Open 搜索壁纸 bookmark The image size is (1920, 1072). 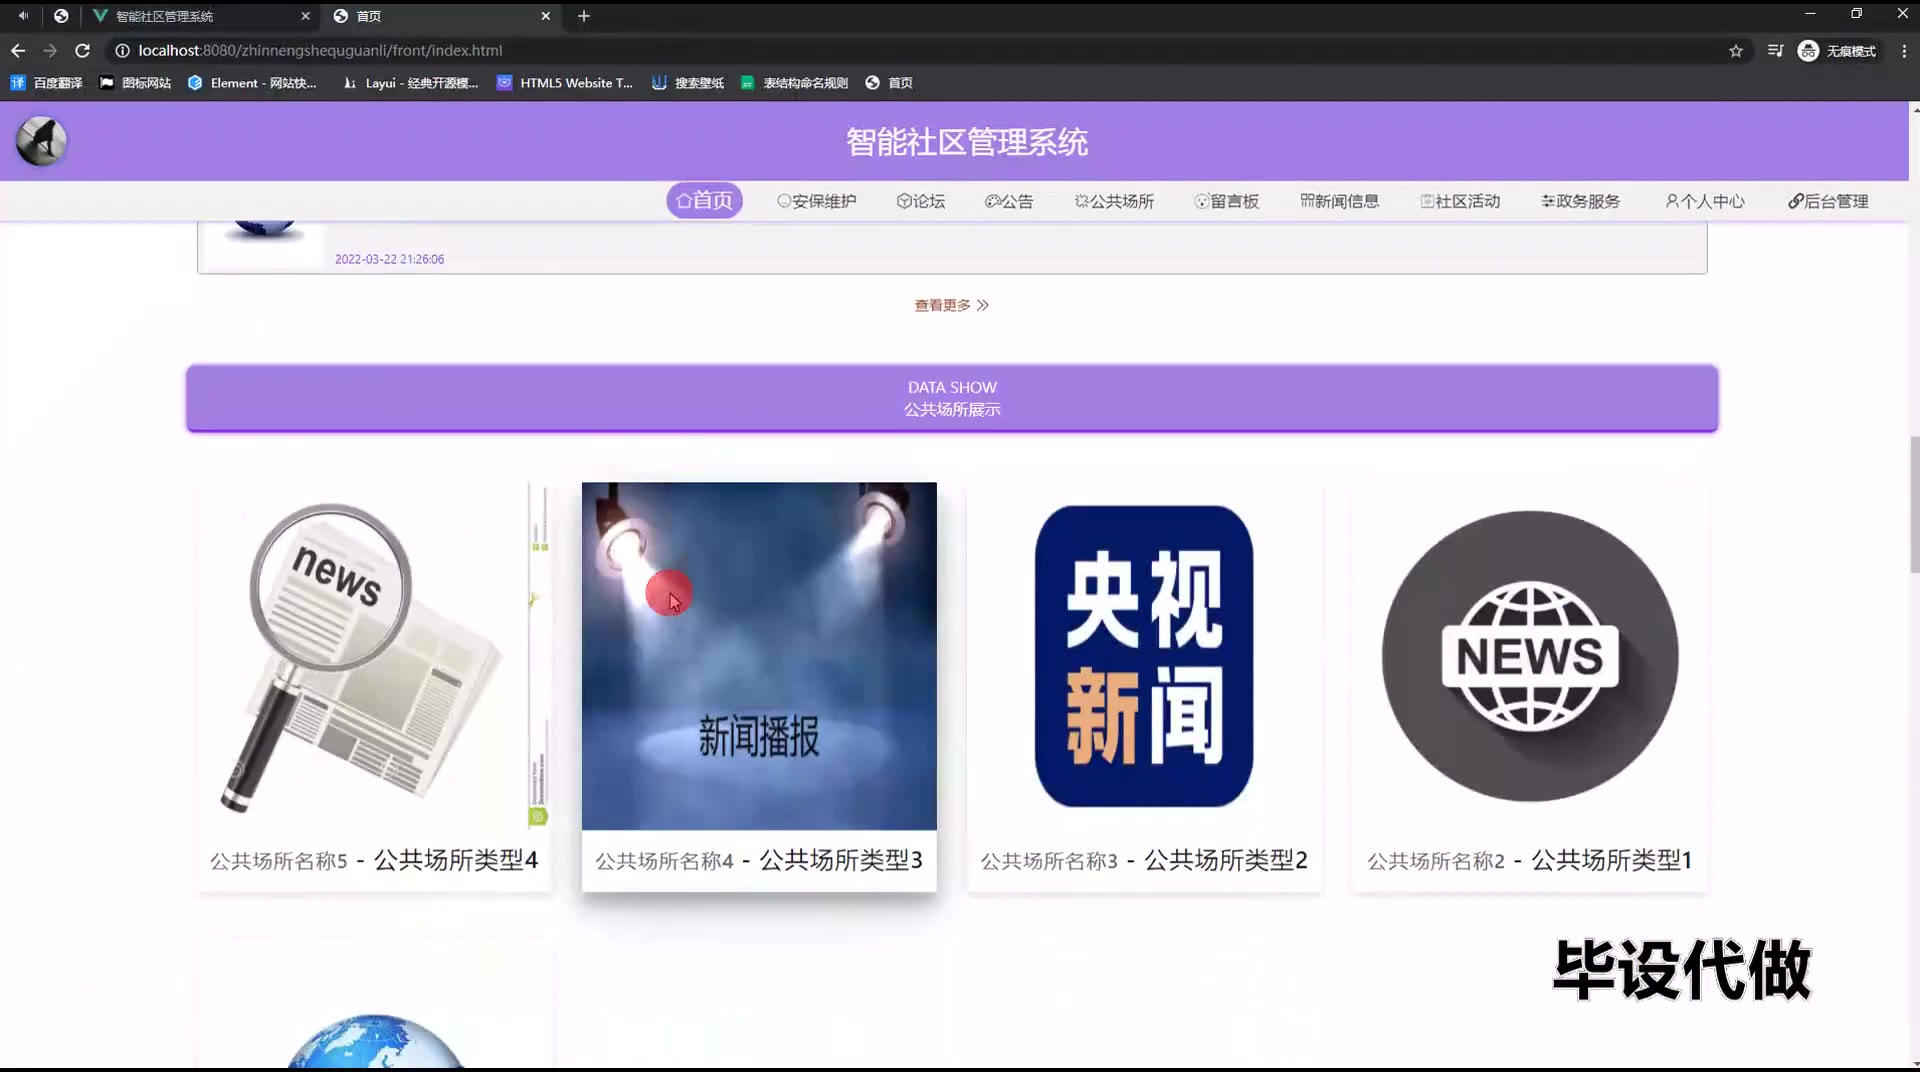[x=687, y=83]
